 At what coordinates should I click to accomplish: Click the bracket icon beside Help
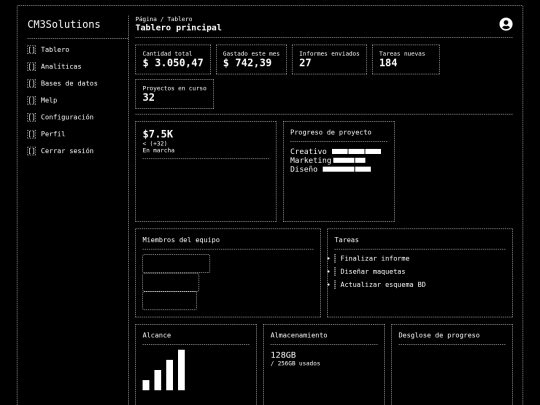click(x=31, y=100)
